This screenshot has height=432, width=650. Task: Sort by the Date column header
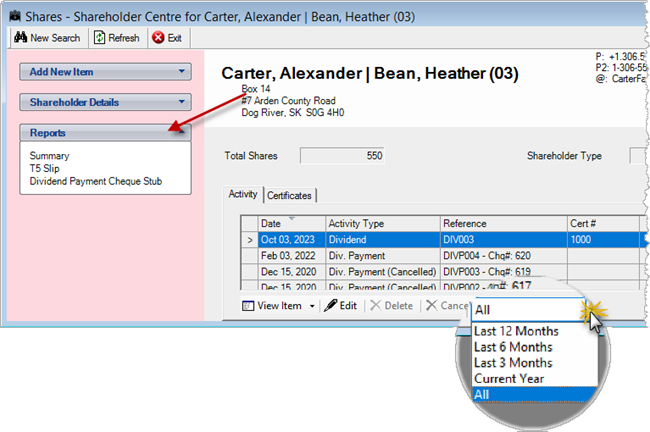click(291, 223)
